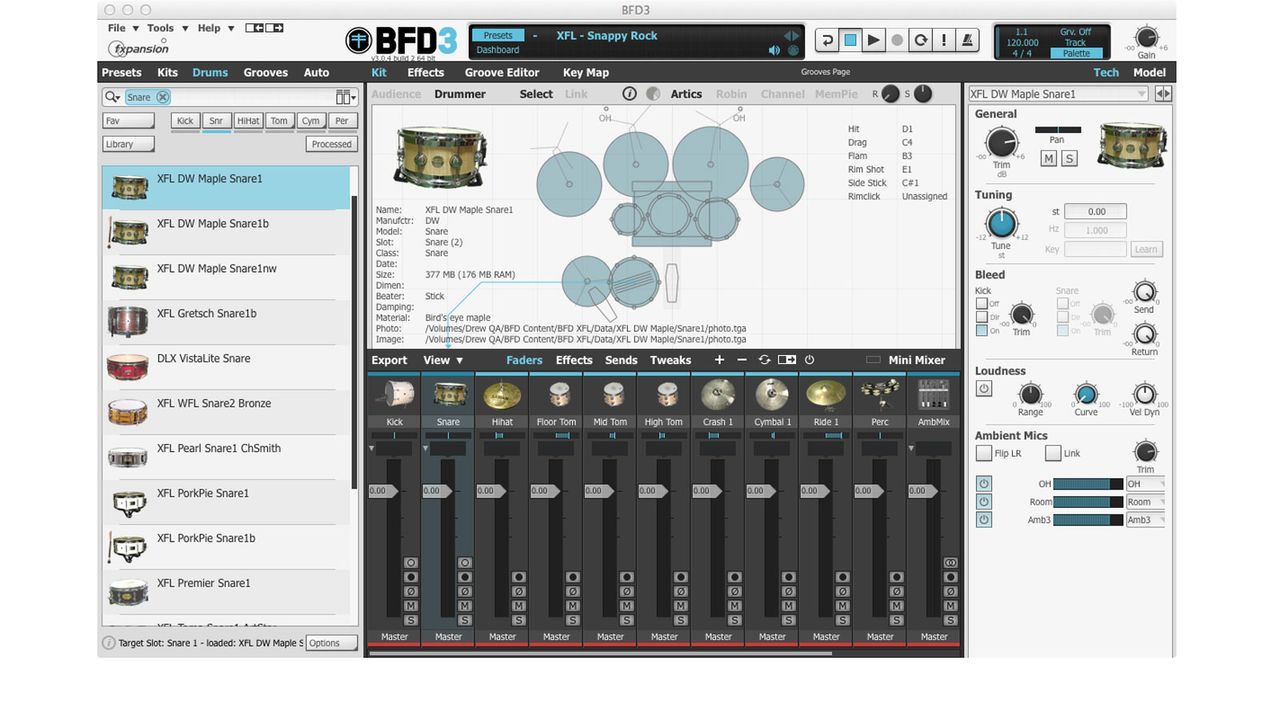Toggle the Room ambient mic power
This screenshot has height=720, width=1280.
click(984, 502)
